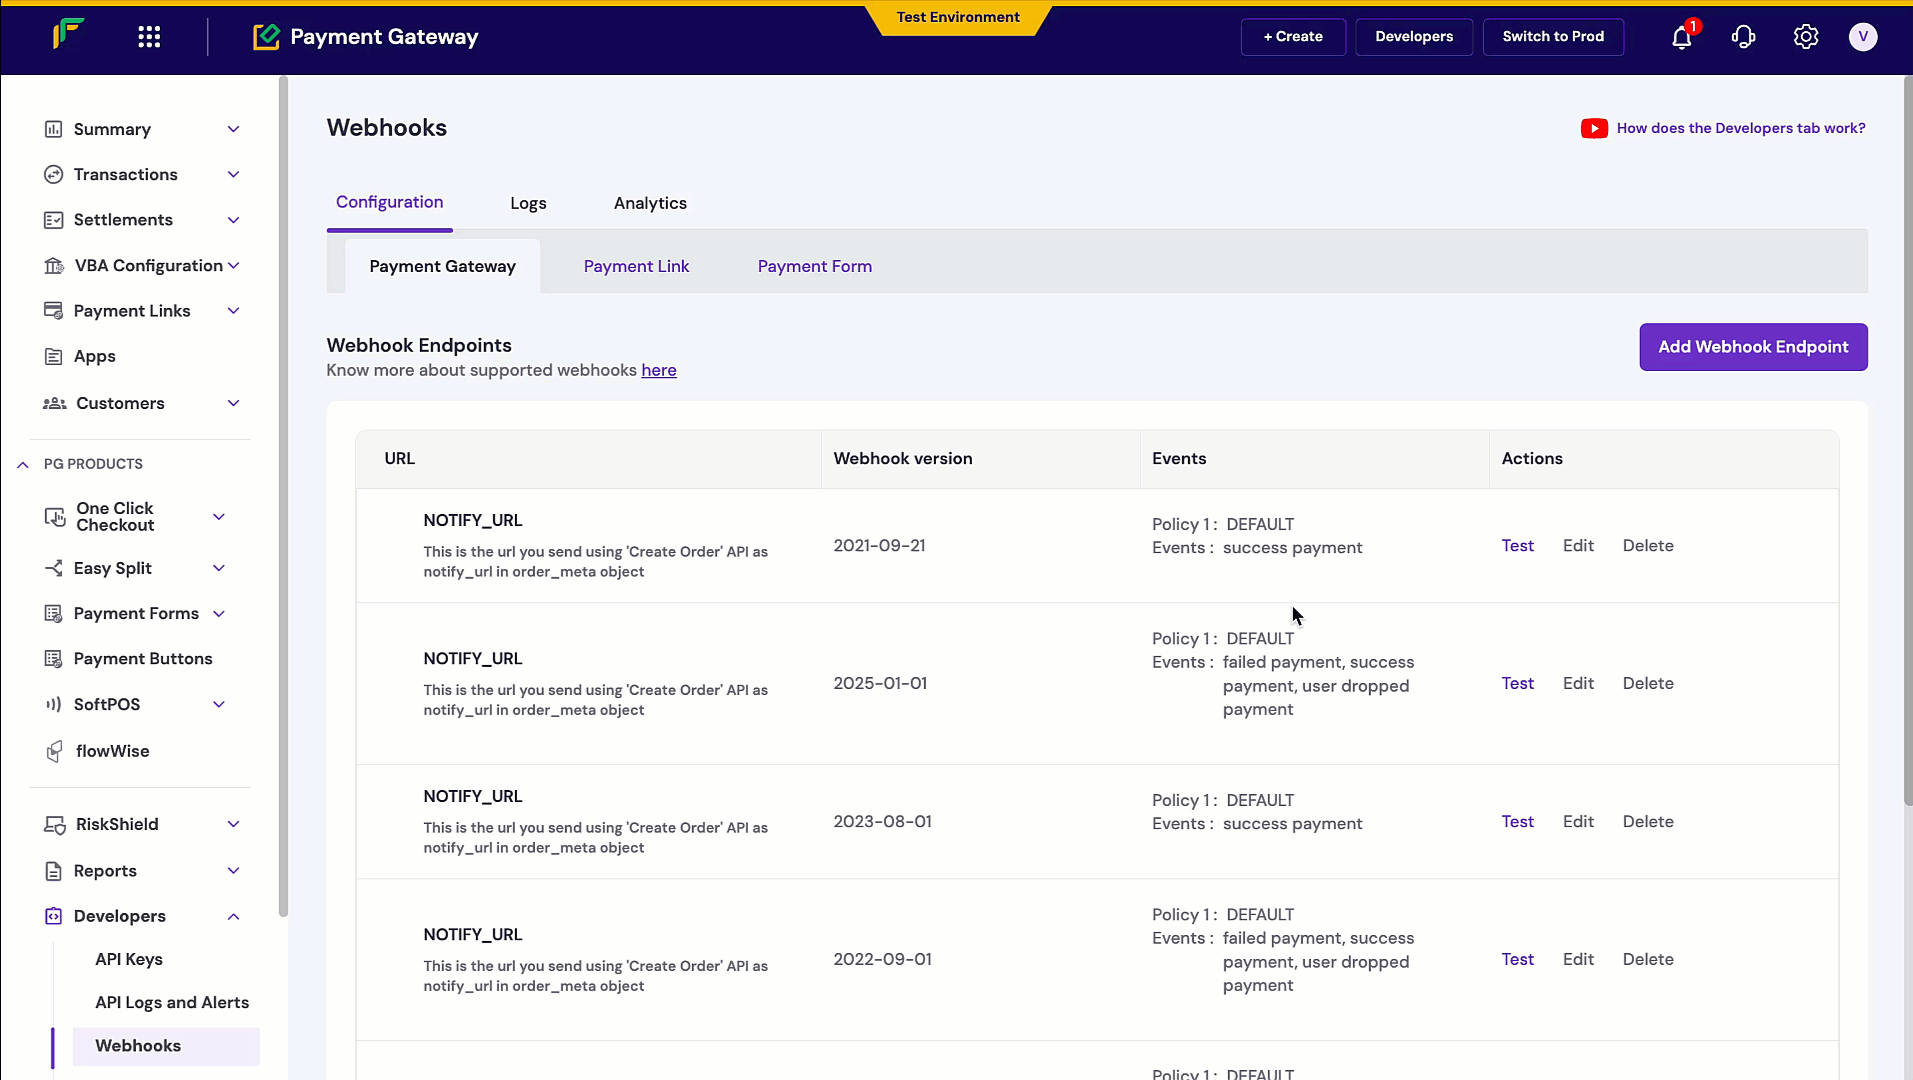Open the notifications bell
This screenshot has height=1080, width=1913.
(1682, 37)
